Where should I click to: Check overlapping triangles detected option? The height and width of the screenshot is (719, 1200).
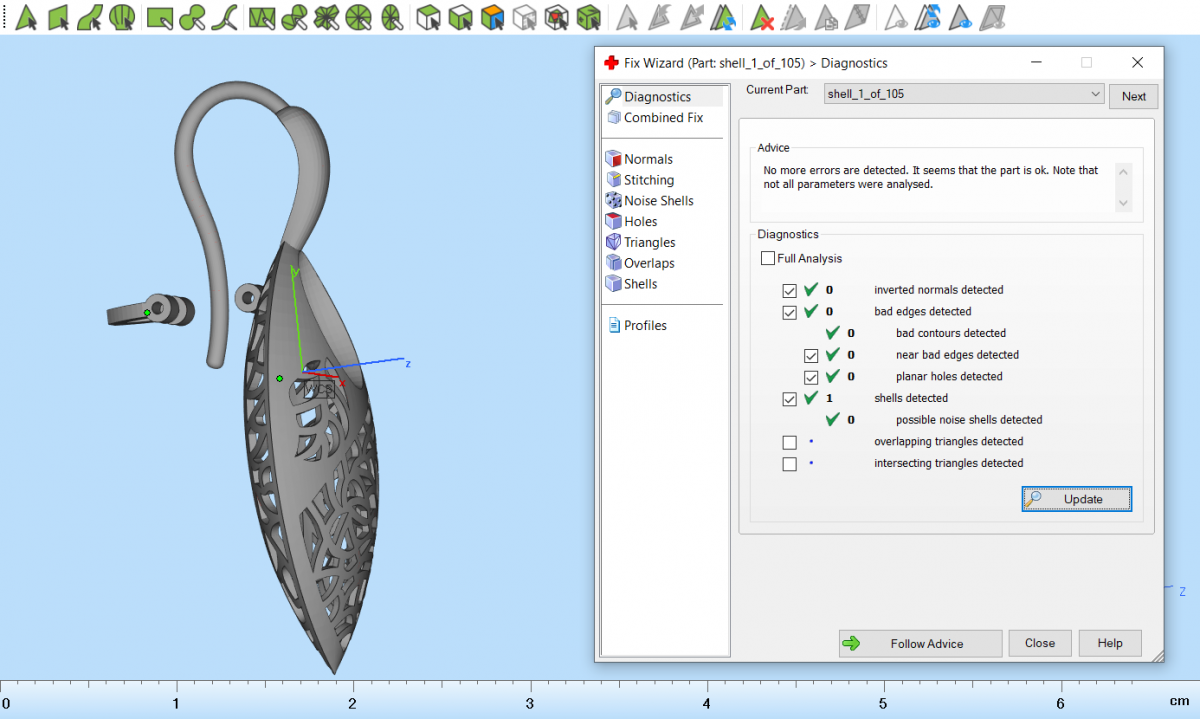click(790, 442)
